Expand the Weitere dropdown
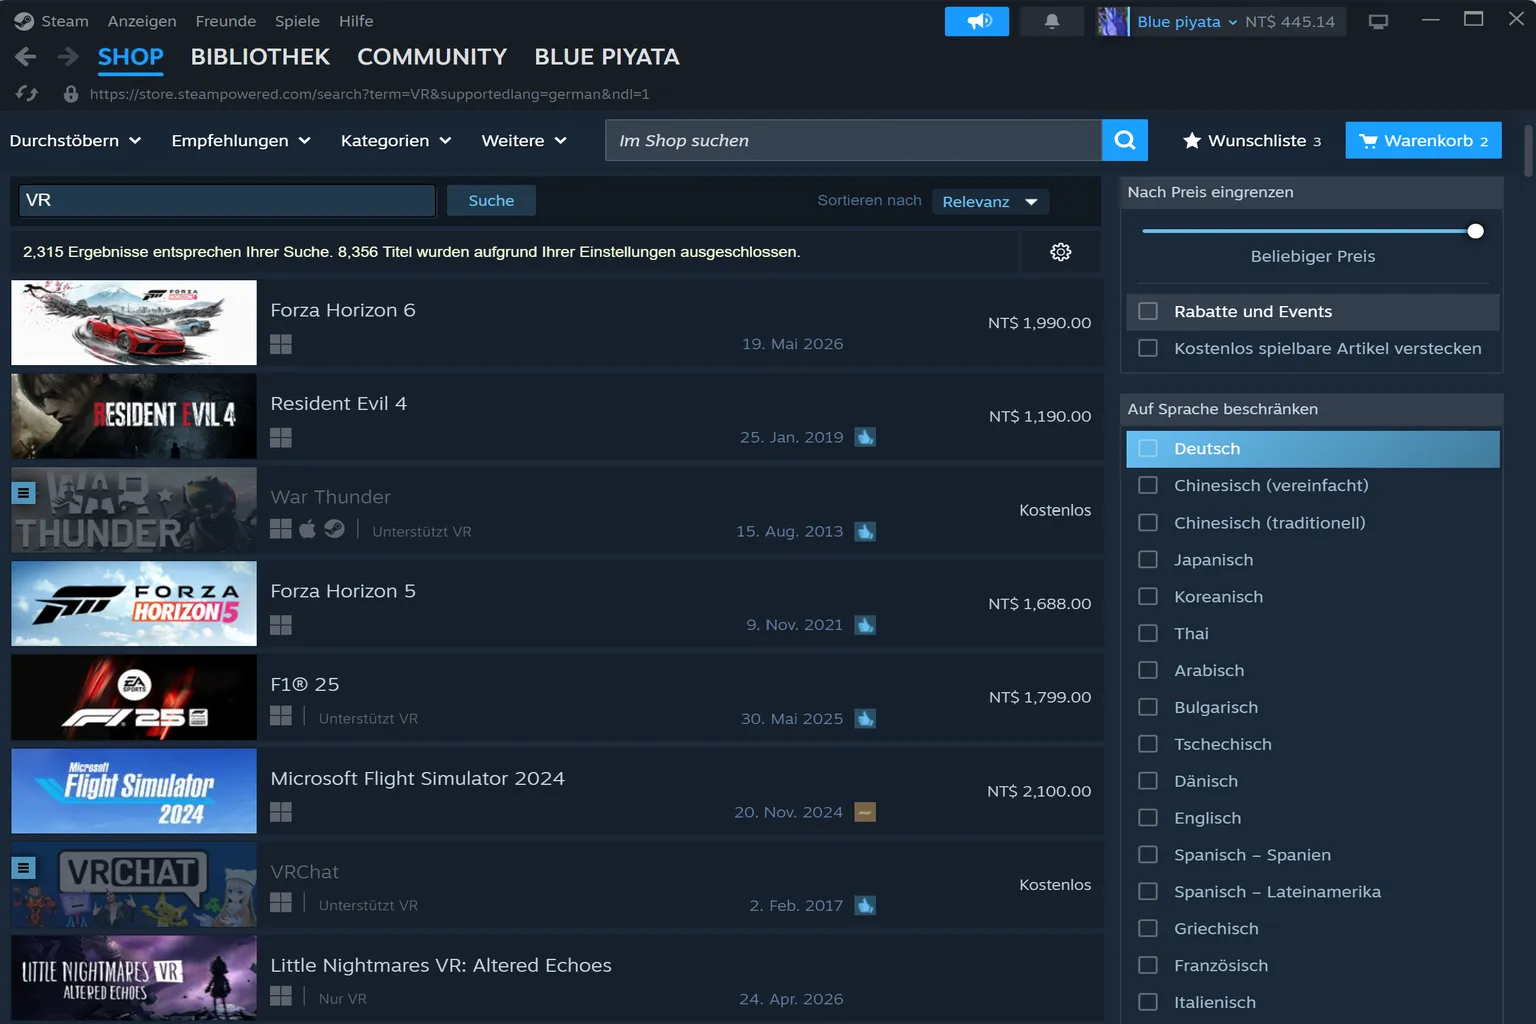The image size is (1536, 1024). pos(524,141)
